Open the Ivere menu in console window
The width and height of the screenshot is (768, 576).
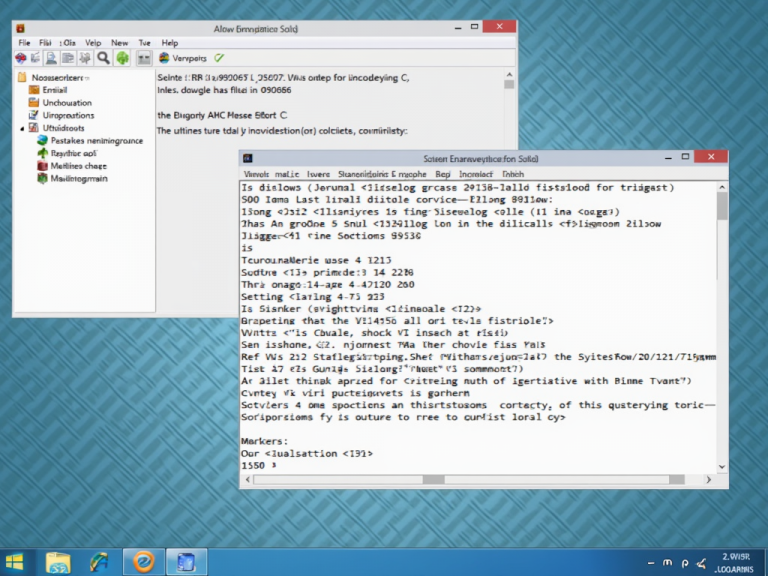318,174
